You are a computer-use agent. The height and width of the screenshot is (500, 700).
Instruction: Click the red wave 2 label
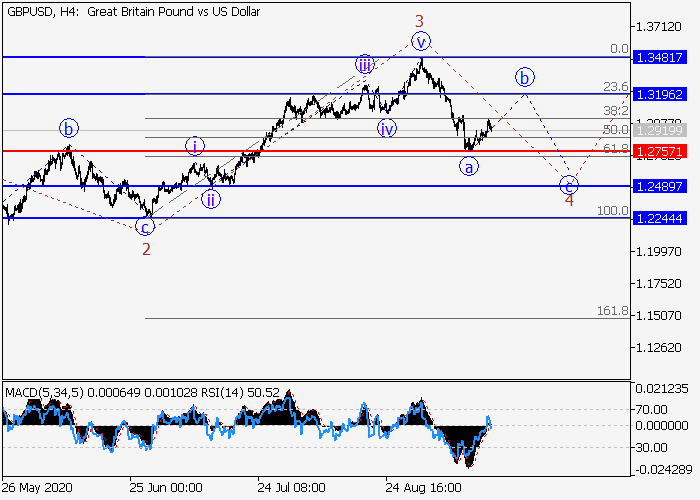click(146, 249)
